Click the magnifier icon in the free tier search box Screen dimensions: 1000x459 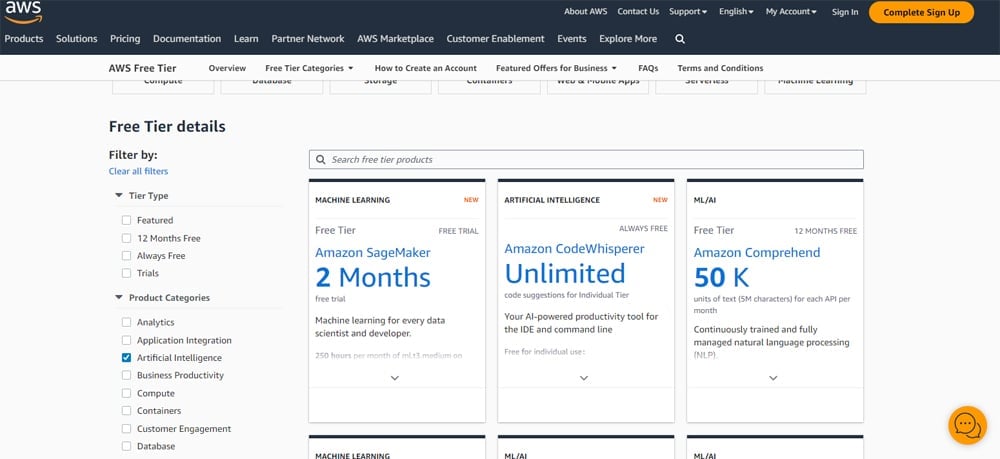(x=320, y=159)
